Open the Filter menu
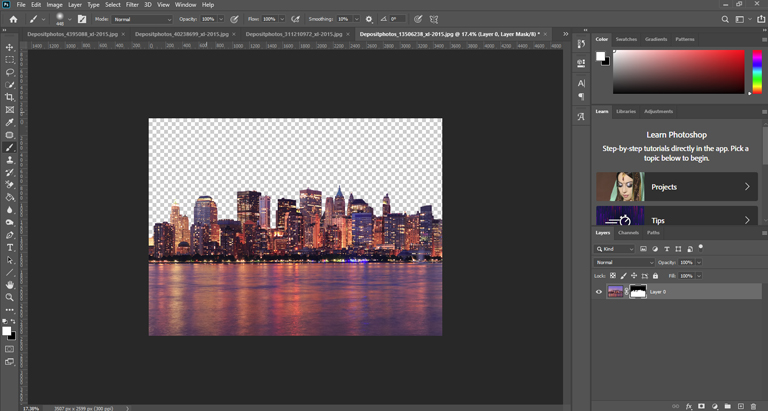 (132, 5)
